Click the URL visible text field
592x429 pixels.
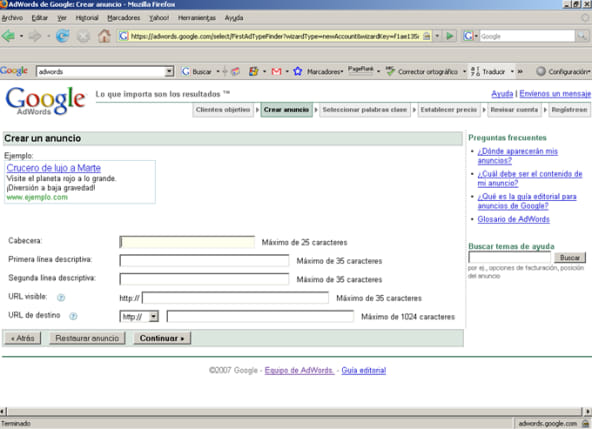coord(235,298)
